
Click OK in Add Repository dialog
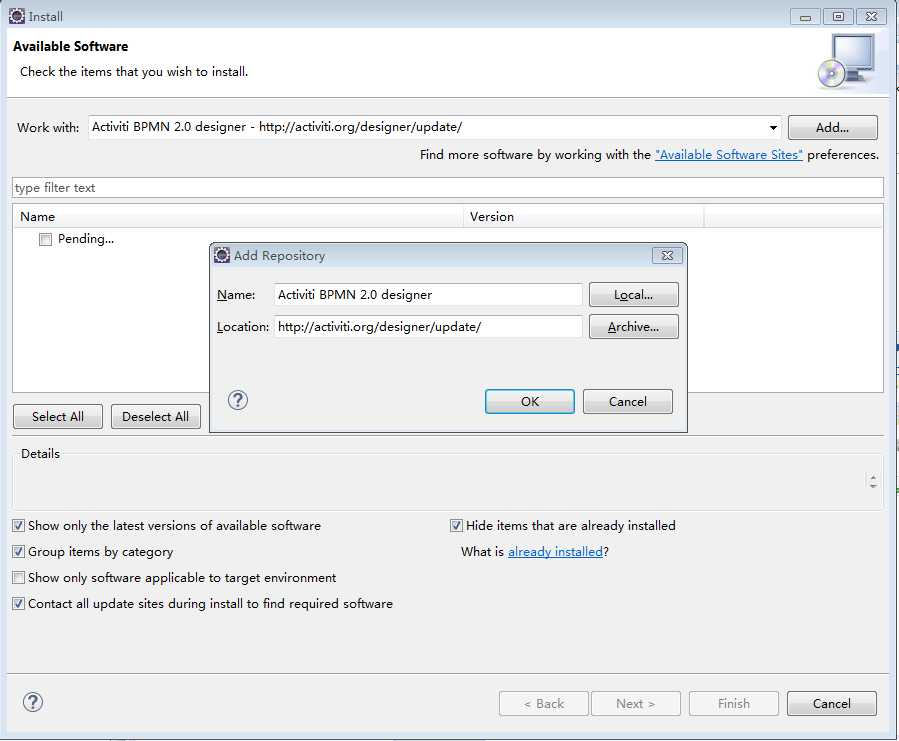pyautogui.click(x=530, y=401)
